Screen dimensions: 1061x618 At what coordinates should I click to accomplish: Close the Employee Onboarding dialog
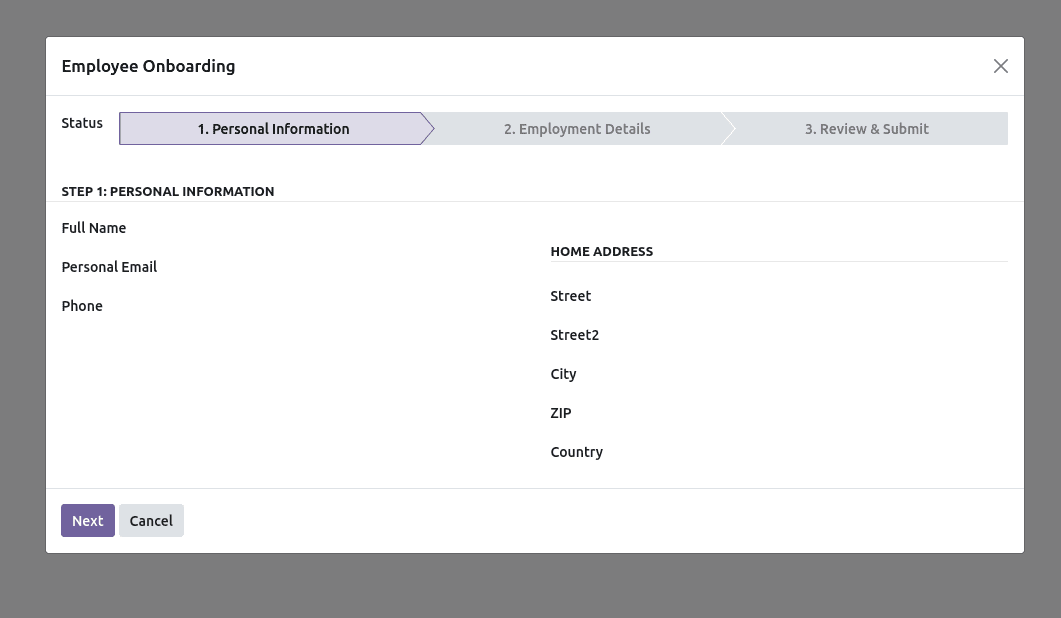pos(1000,66)
